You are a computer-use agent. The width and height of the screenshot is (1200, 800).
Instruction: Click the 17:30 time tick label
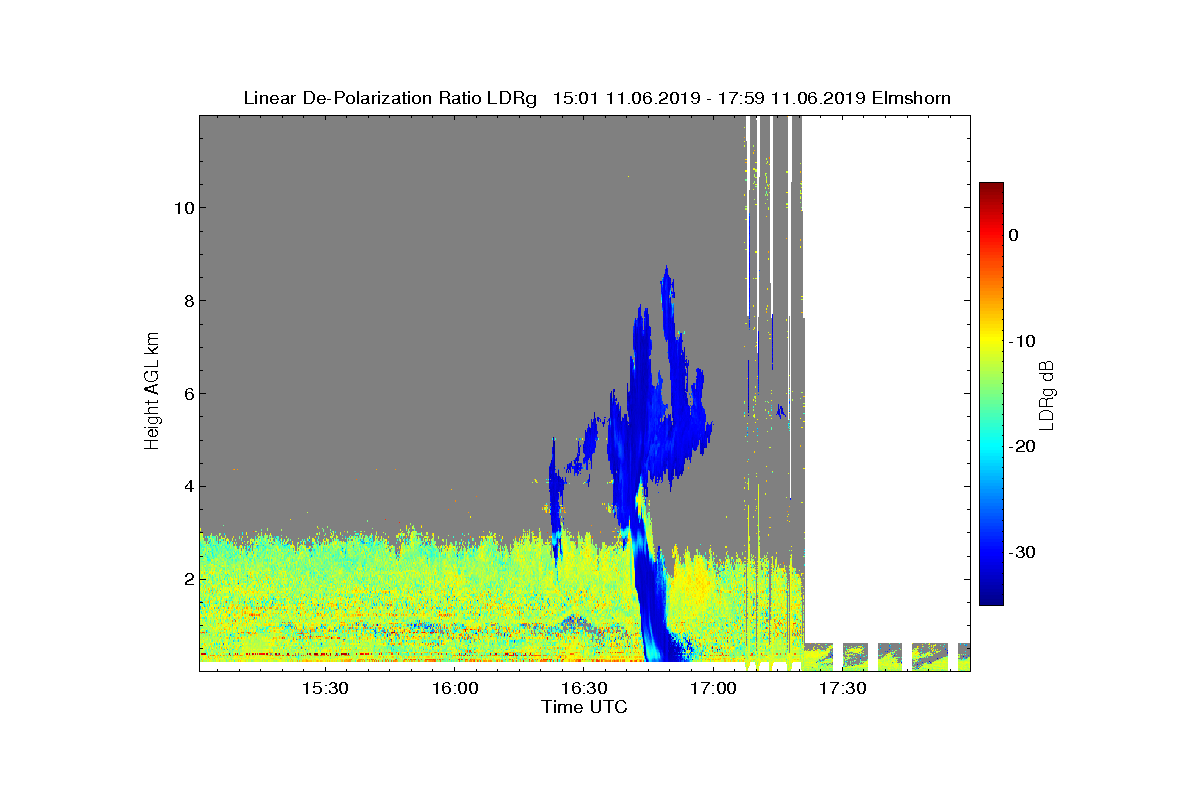pyautogui.click(x=842, y=688)
